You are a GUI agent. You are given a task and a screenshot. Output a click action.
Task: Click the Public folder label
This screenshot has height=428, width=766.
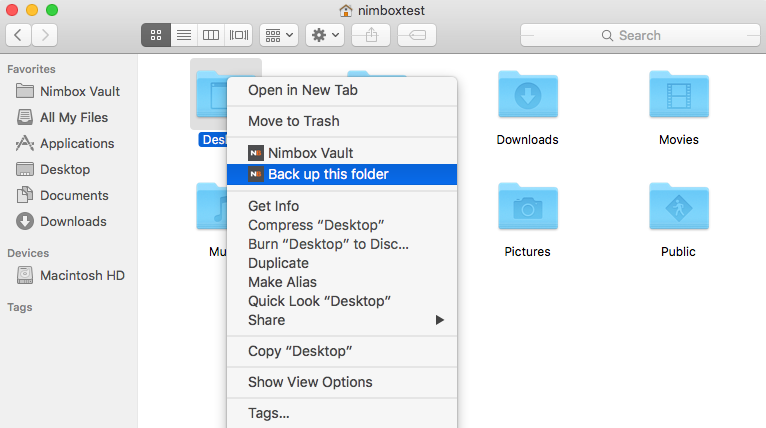678,252
